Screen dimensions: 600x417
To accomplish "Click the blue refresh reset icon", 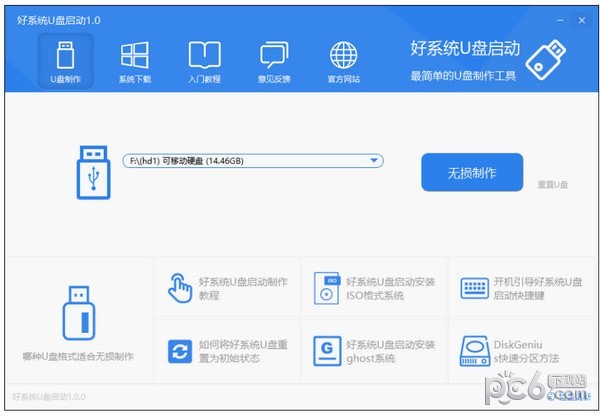I will click(180, 350).
